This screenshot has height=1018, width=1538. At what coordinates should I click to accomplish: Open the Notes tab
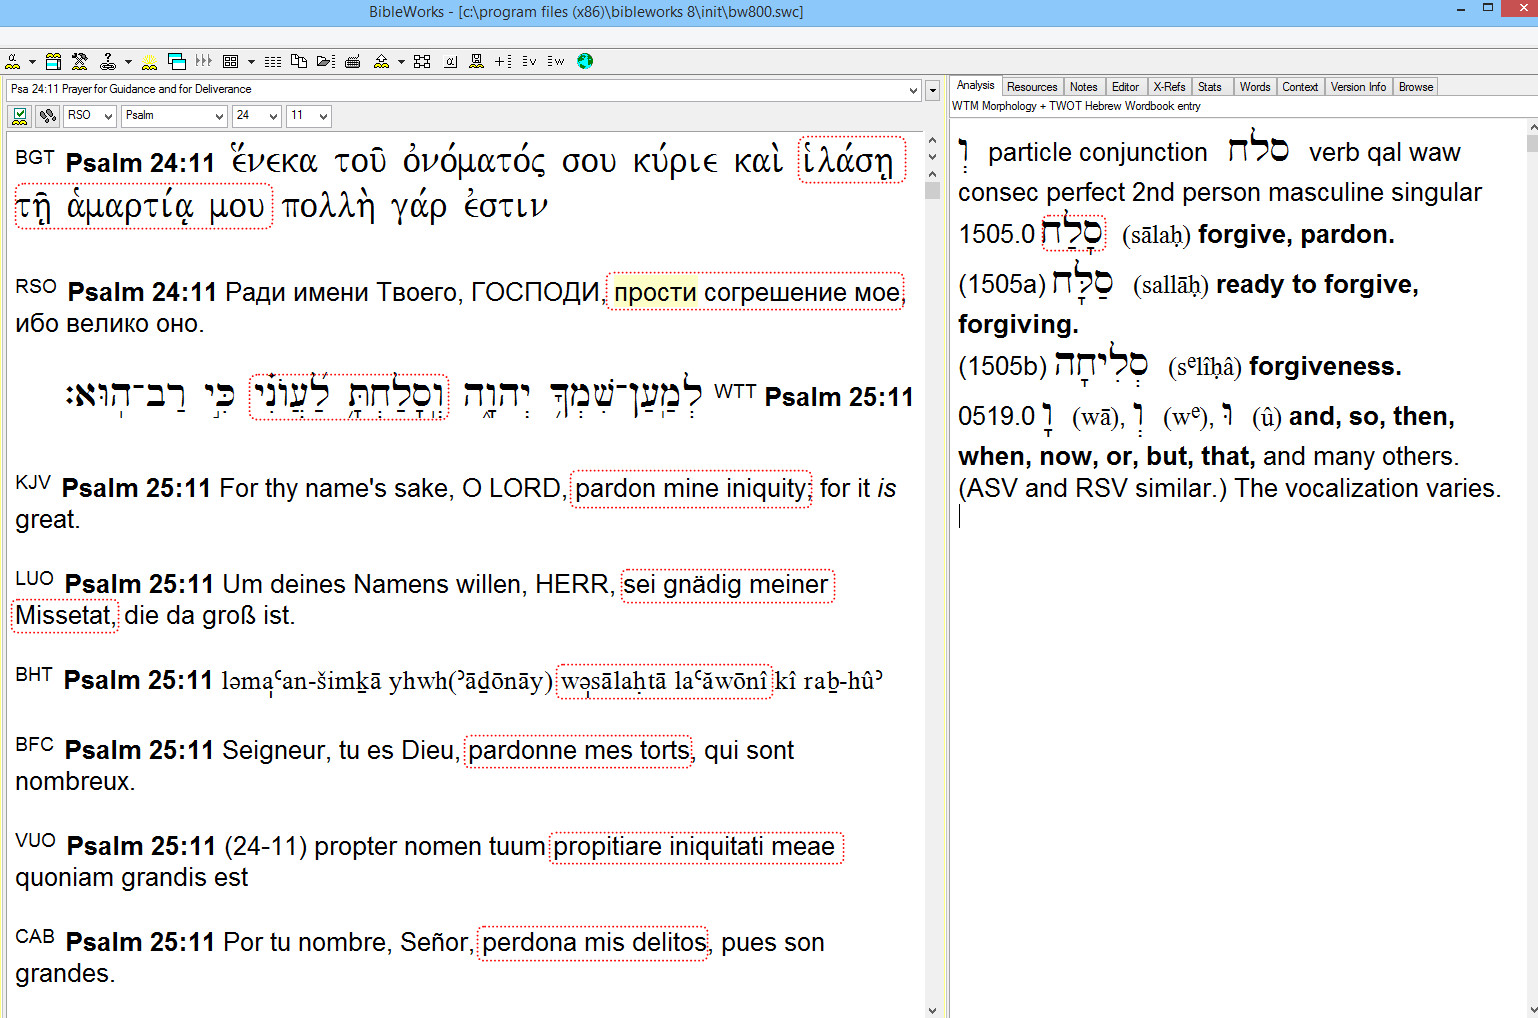[x=1084, y=87]
